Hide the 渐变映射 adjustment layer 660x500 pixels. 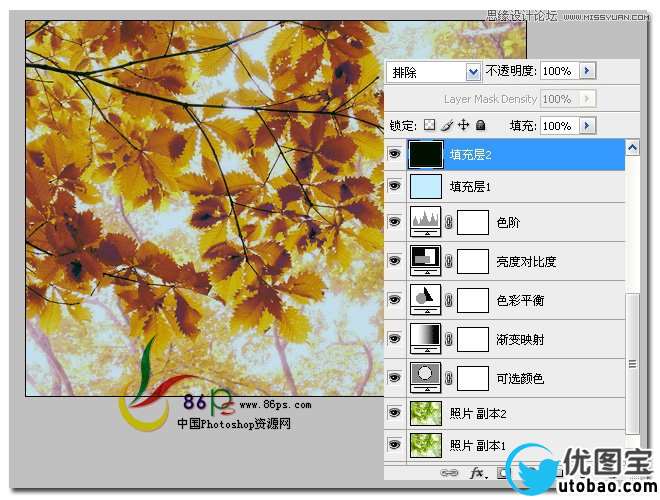394,338
